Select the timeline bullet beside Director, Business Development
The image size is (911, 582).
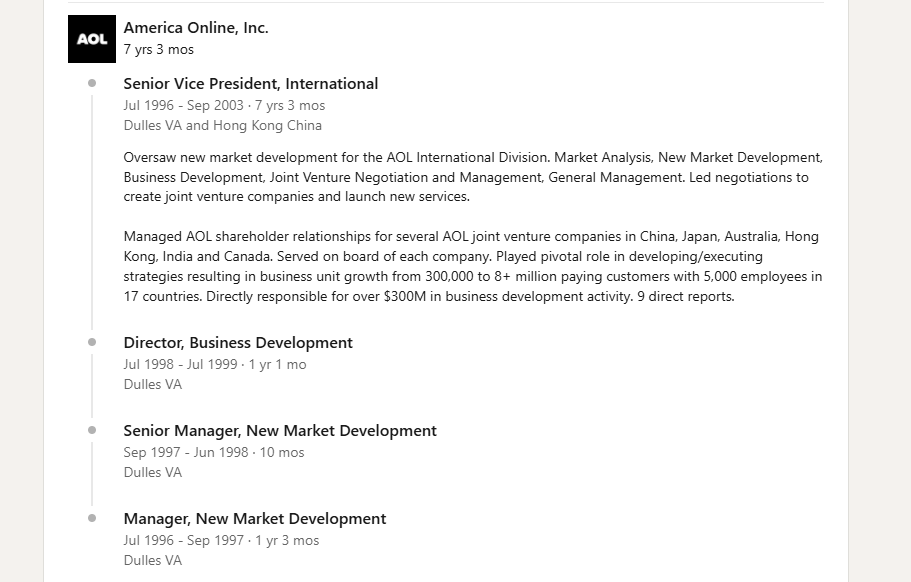click(92, 342)
